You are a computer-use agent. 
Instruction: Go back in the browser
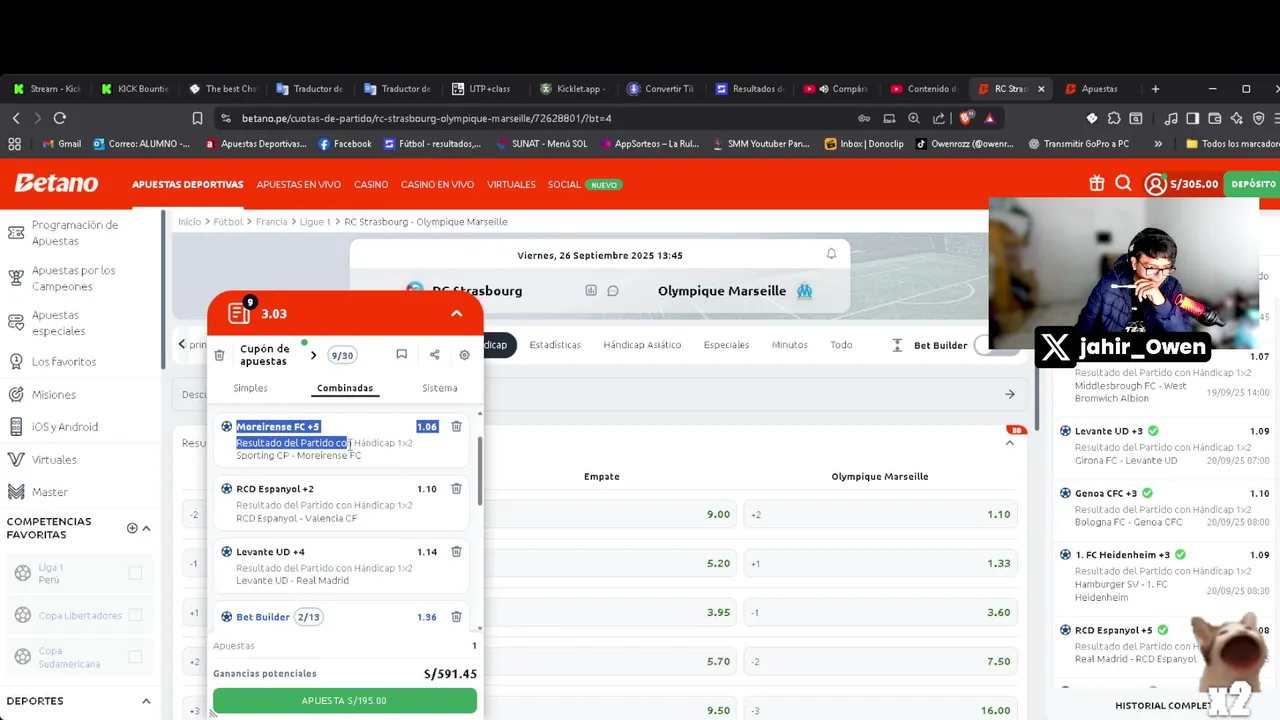pos(16,118)
